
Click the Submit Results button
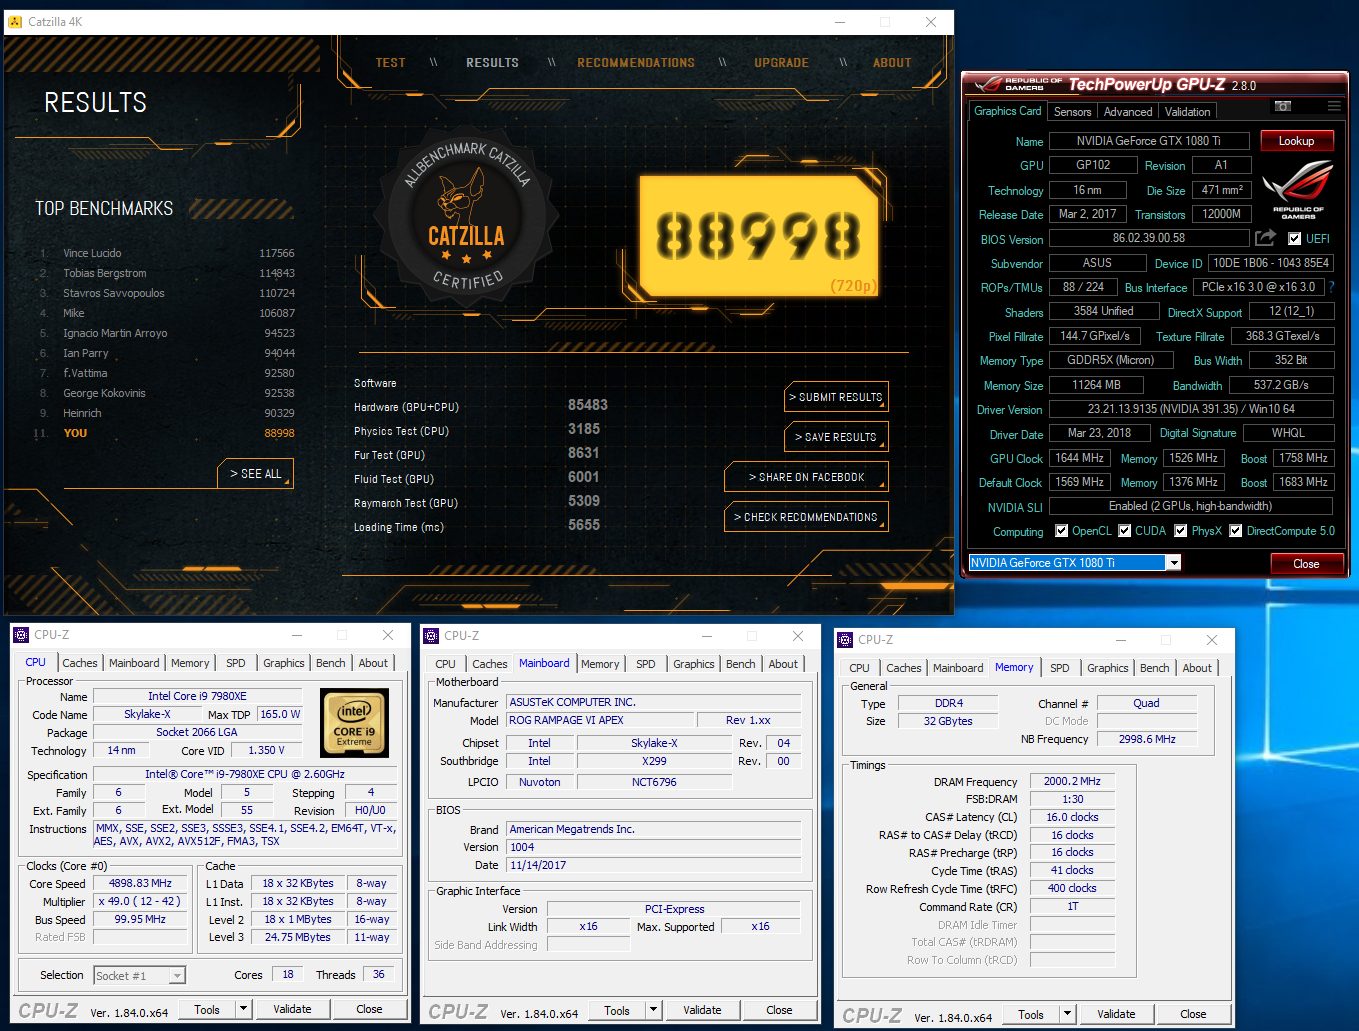pos(837,397)
